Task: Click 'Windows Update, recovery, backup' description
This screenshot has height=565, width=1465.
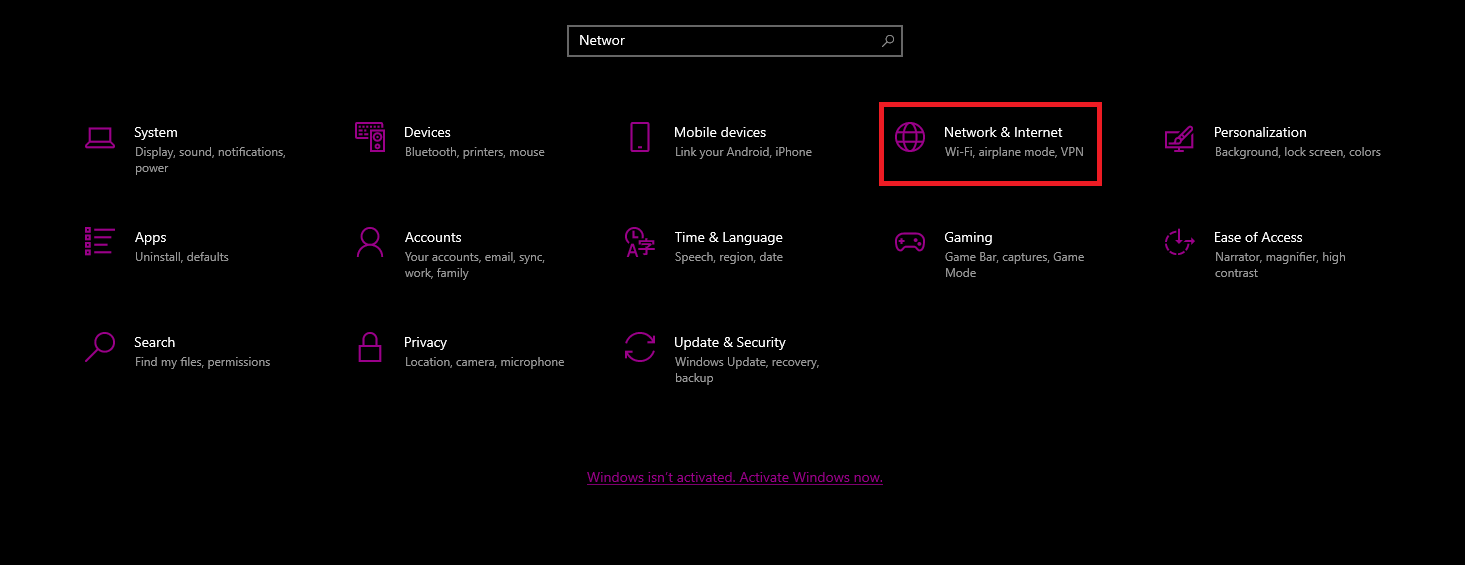Action: tap(747, 370)
